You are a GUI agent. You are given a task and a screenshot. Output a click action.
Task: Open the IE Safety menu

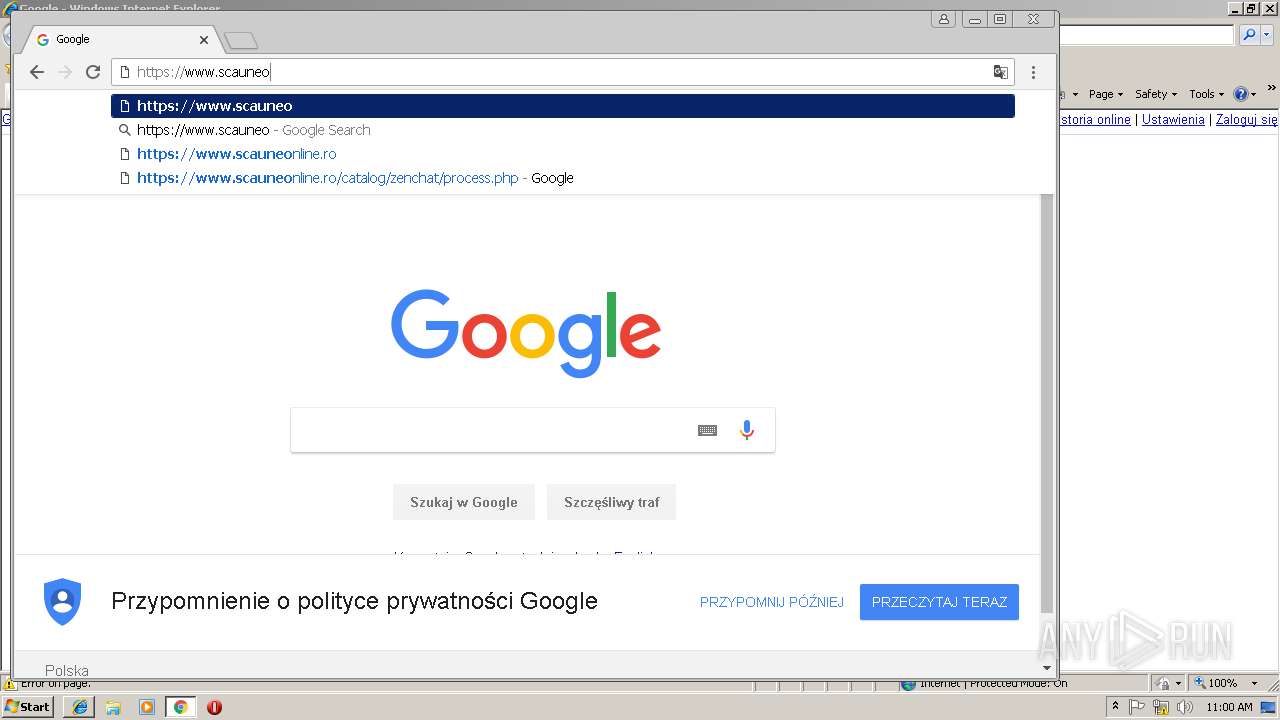(x=1156, y=94)
